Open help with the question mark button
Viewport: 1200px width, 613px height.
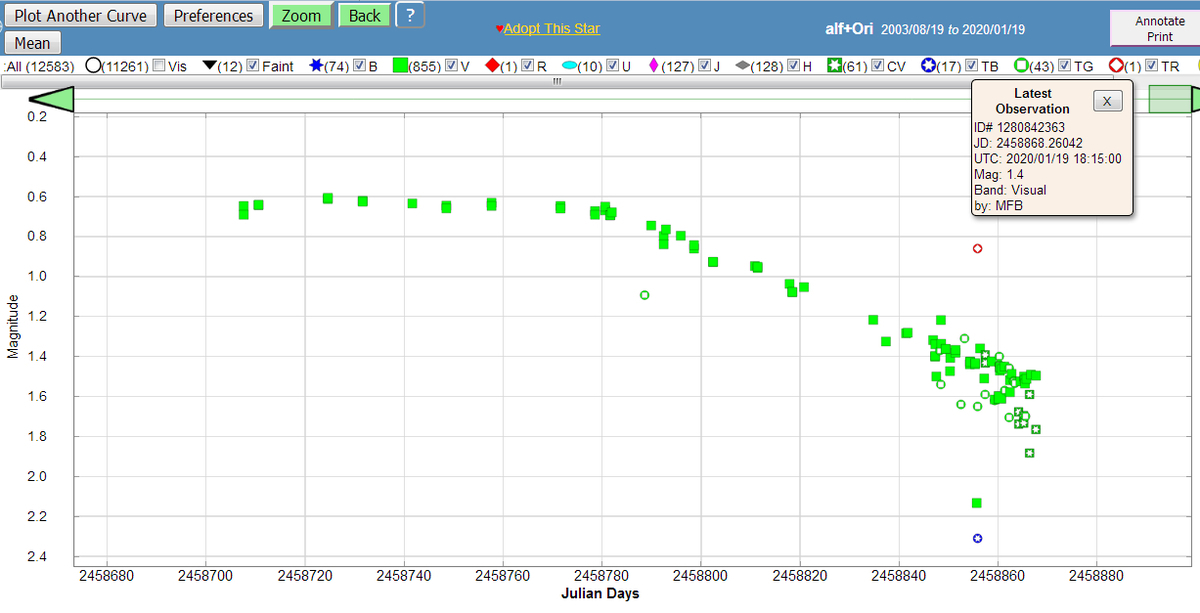point(410,15)
